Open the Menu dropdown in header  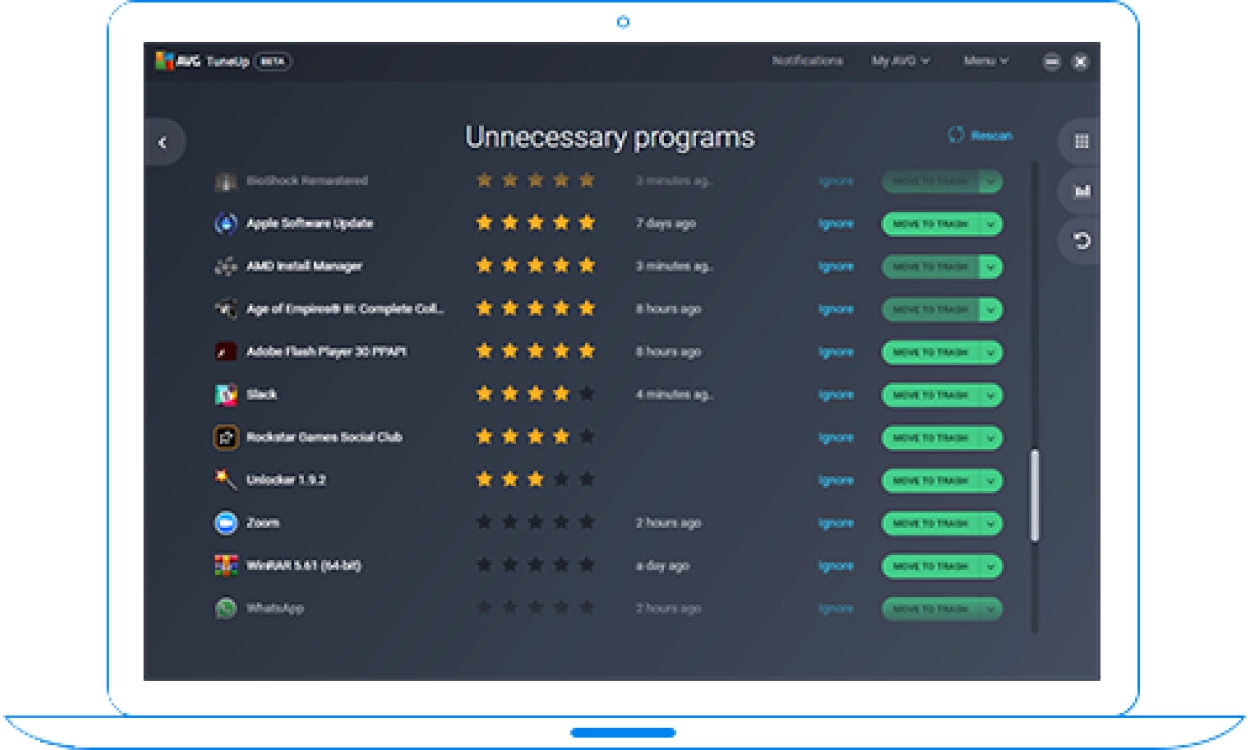tap(985, 61)
